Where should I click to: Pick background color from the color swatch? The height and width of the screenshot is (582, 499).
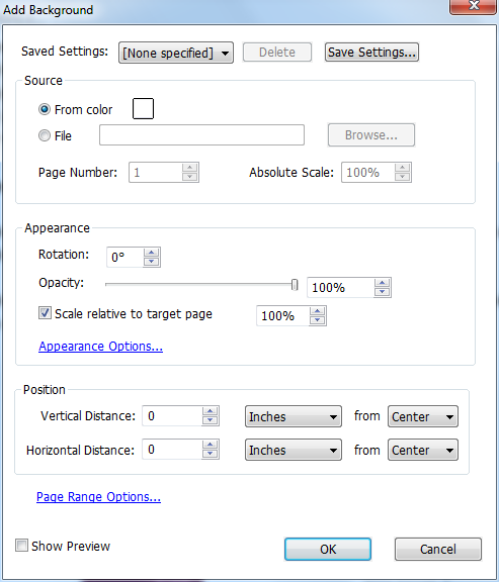click(143, 109)
